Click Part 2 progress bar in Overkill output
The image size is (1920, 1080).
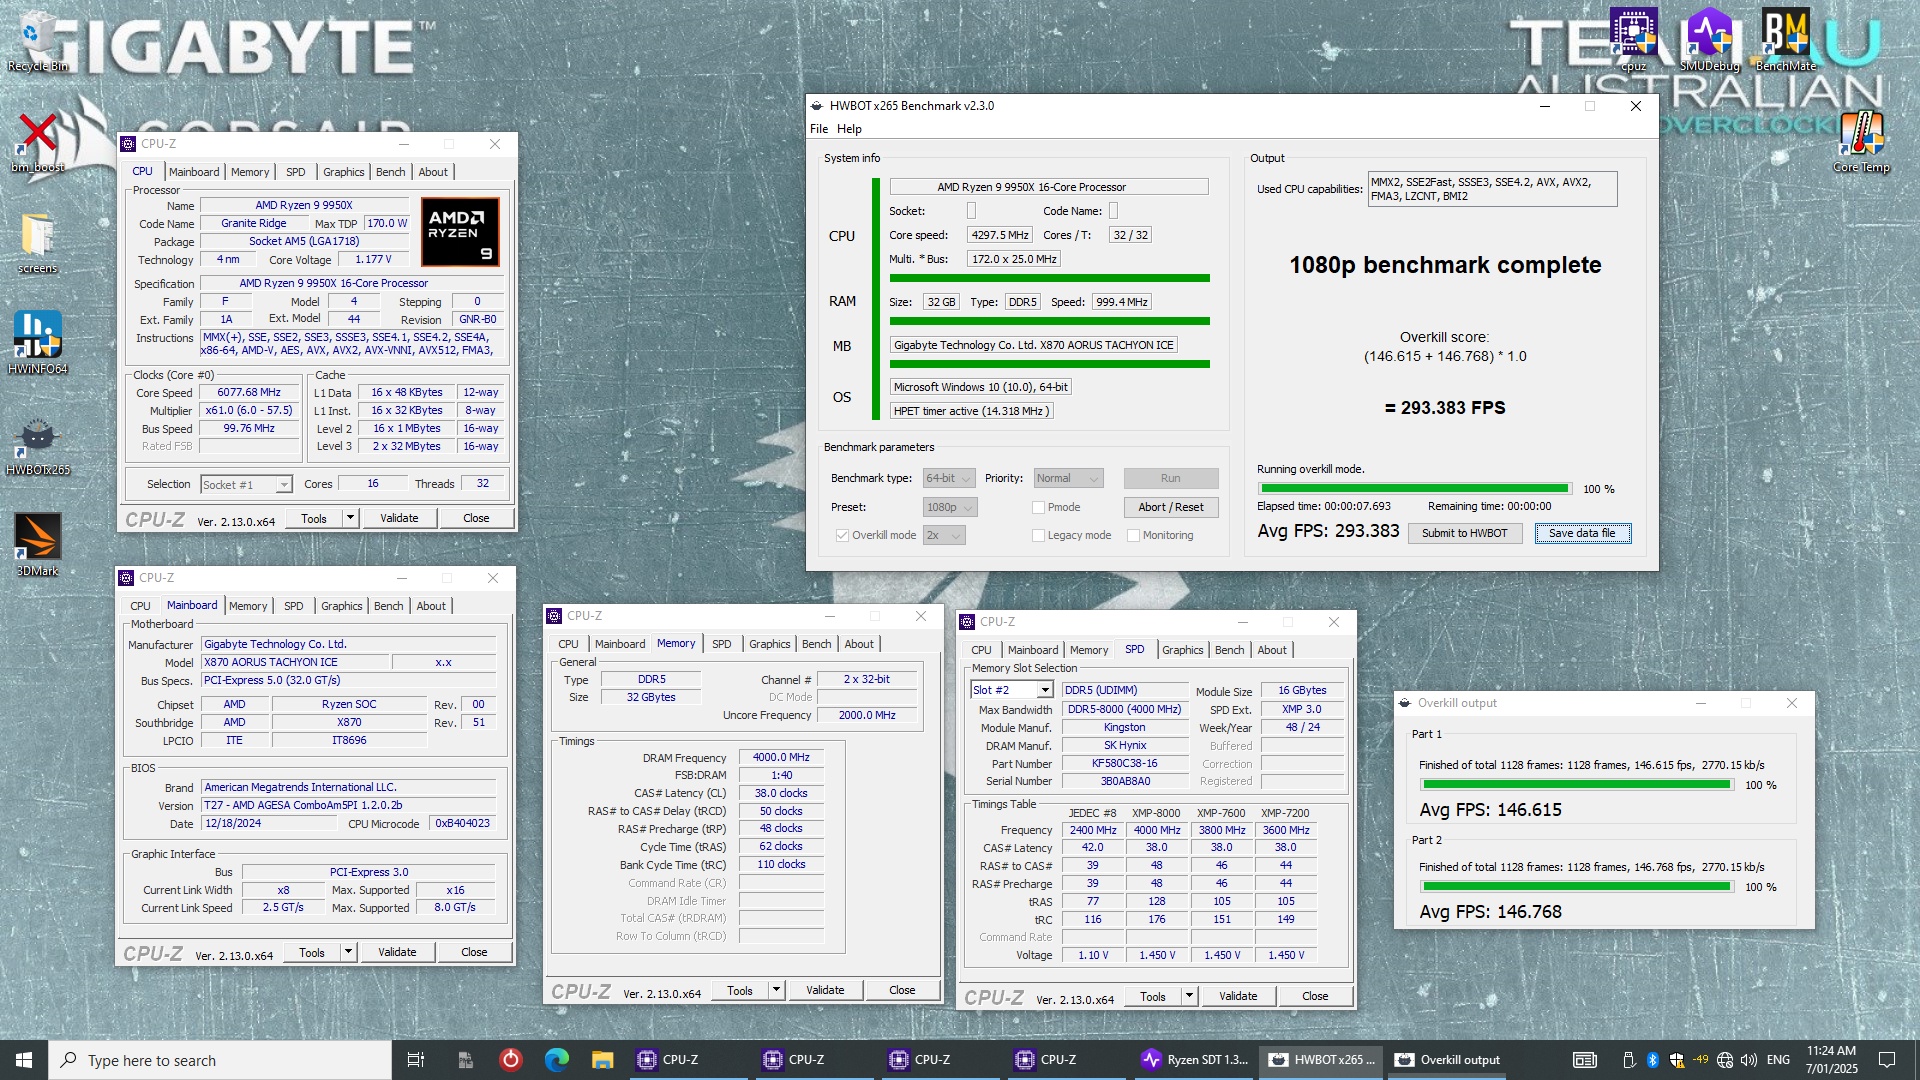pyautogui.click(x=1576, y=887)
